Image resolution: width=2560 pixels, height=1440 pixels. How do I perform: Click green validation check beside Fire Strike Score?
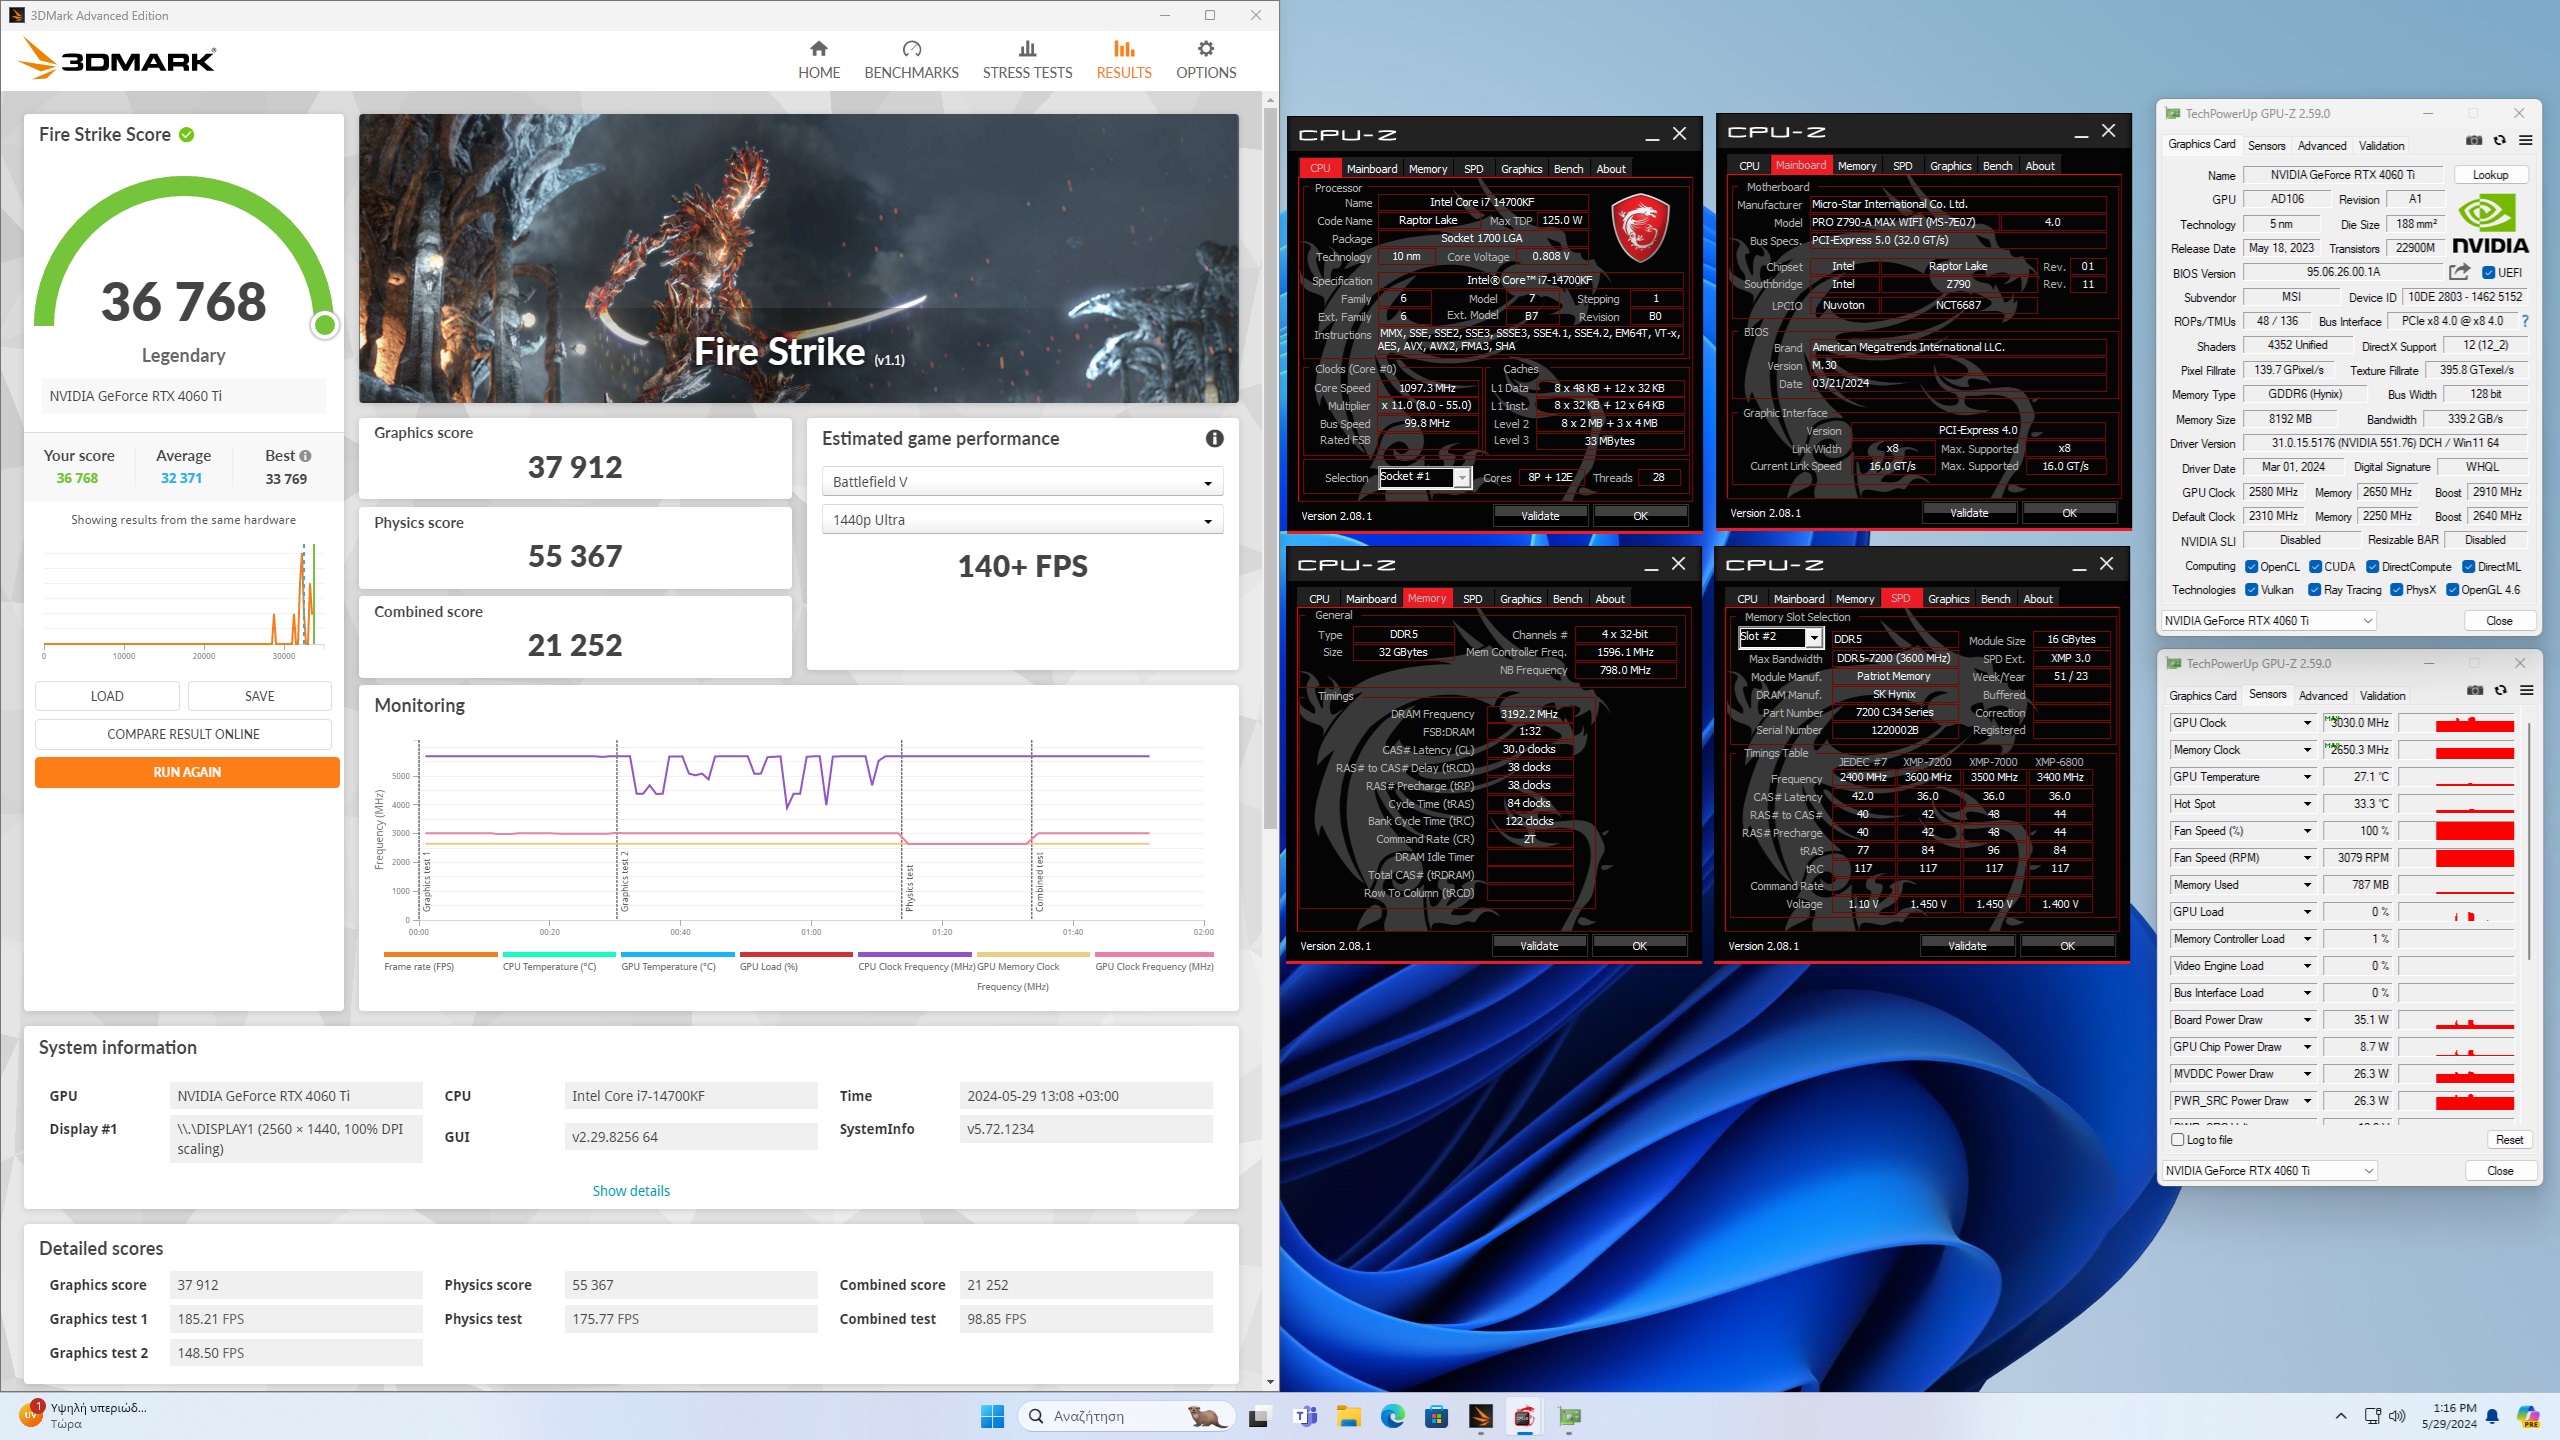(187, 134)
